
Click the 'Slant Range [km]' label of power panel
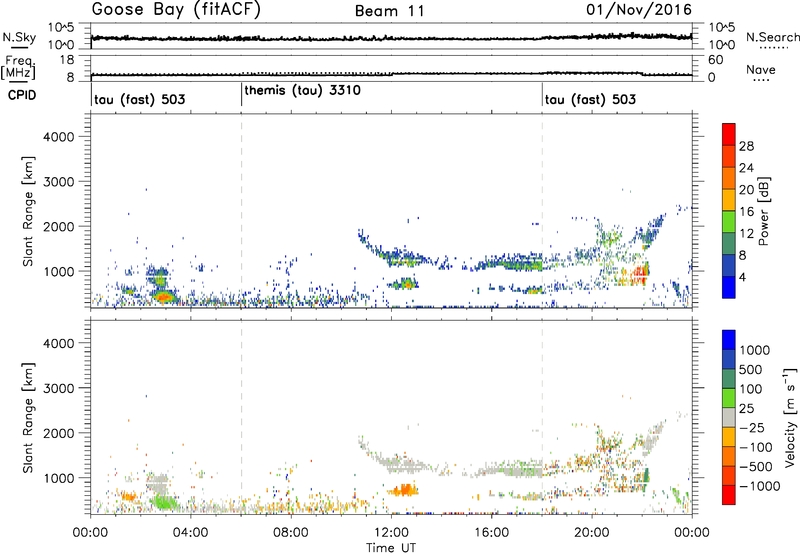point(28,211)
